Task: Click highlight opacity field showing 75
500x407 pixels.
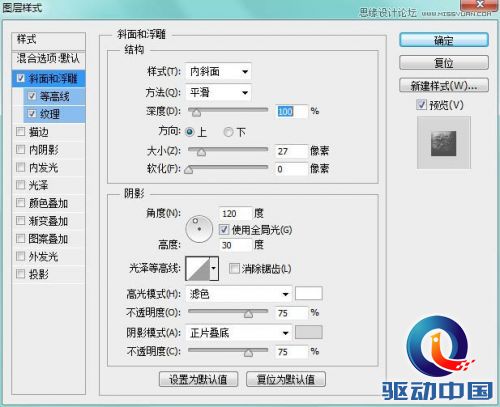Action: pos(291,313)
